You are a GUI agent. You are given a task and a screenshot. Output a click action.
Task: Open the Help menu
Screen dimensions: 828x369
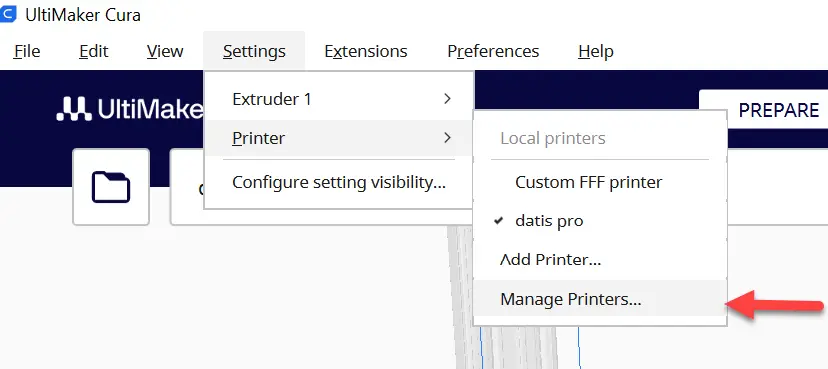click(596, 51)
